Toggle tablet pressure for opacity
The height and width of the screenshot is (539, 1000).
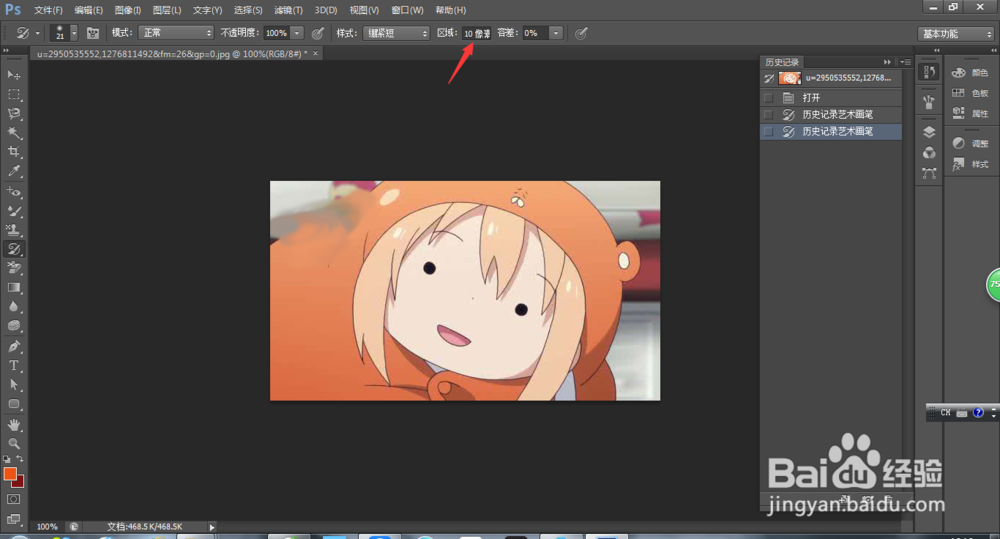(318, 33)
